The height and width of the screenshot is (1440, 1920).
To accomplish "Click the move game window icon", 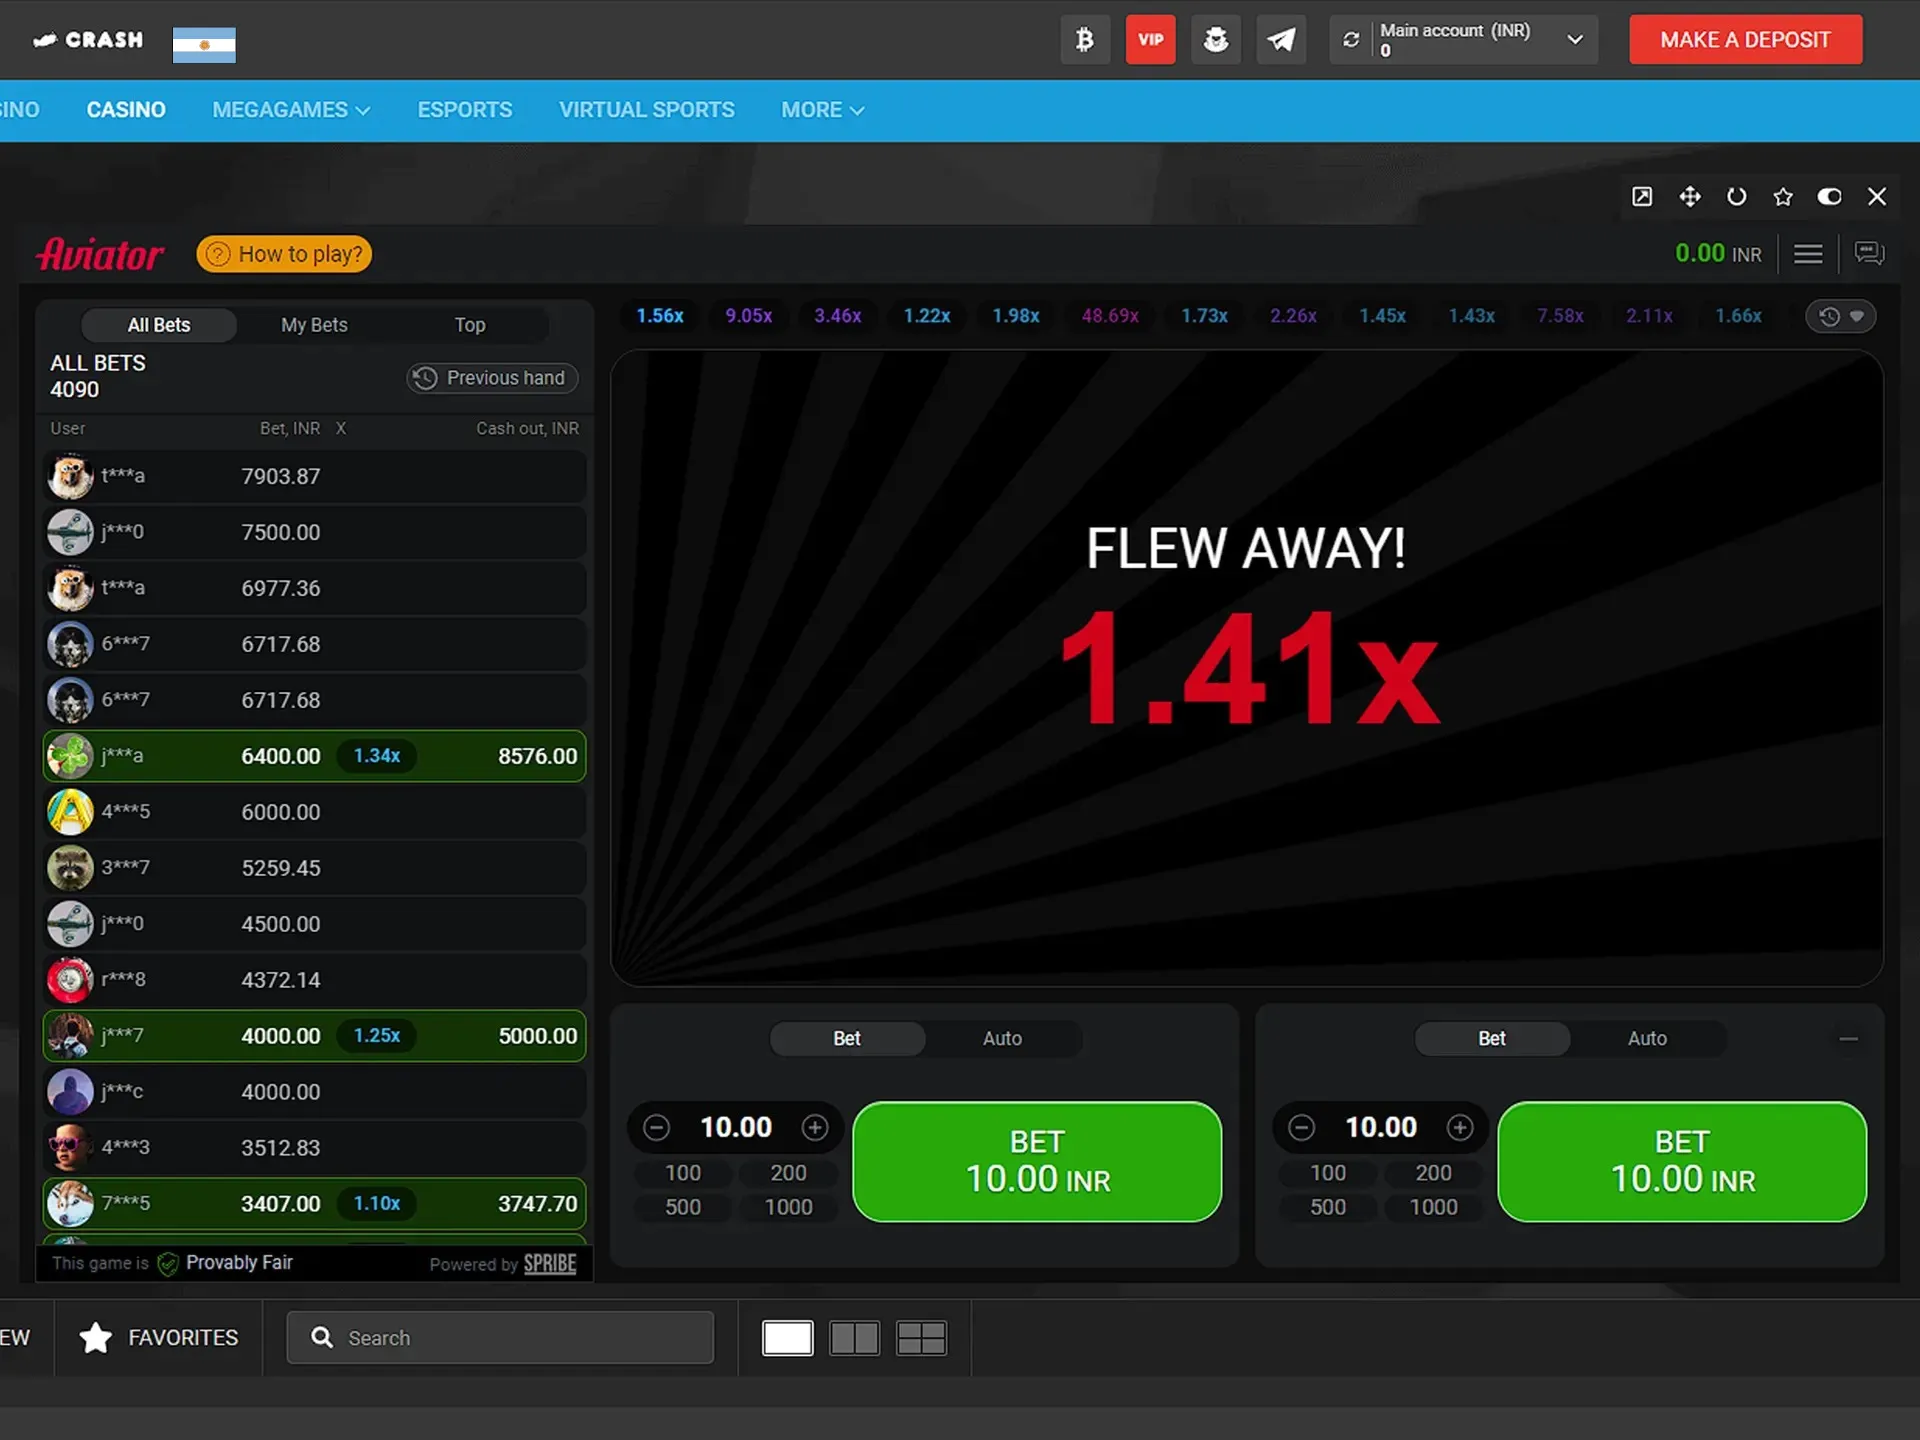I will [1690, 196].
